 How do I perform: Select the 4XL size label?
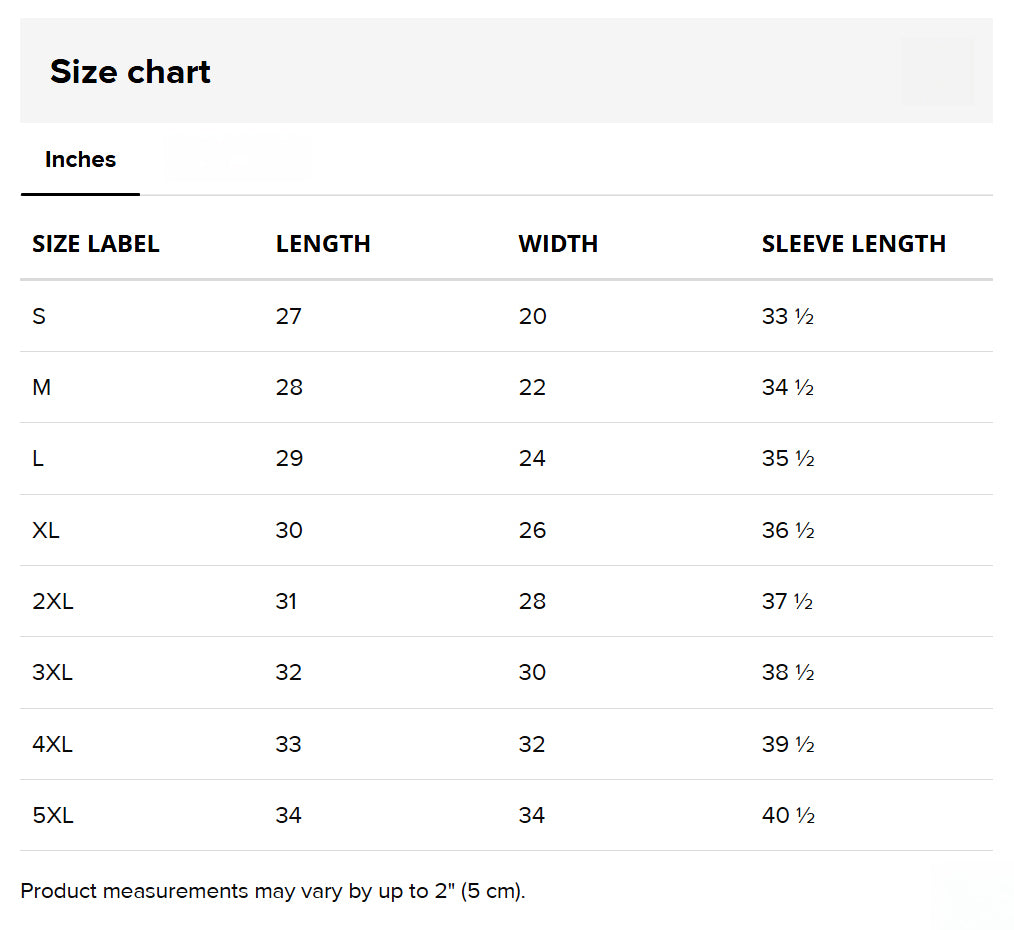click(x=52, y=745)
